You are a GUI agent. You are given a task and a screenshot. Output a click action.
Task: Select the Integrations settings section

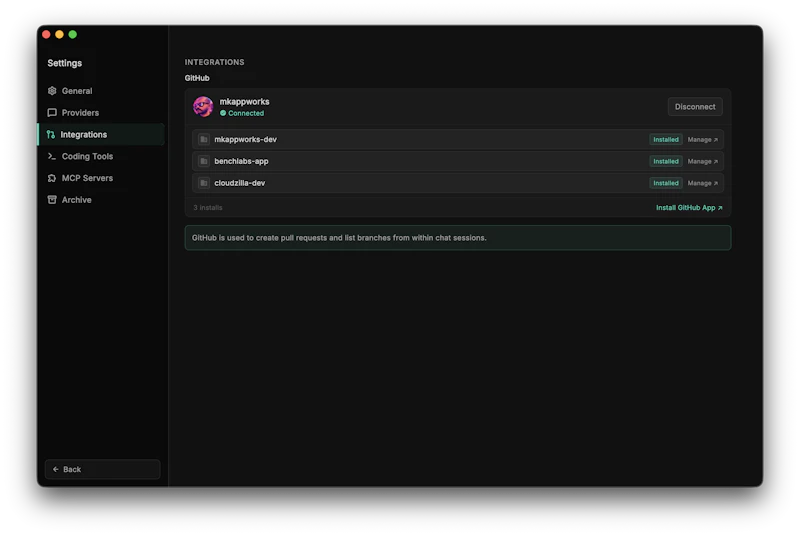[x=101, y=135]
